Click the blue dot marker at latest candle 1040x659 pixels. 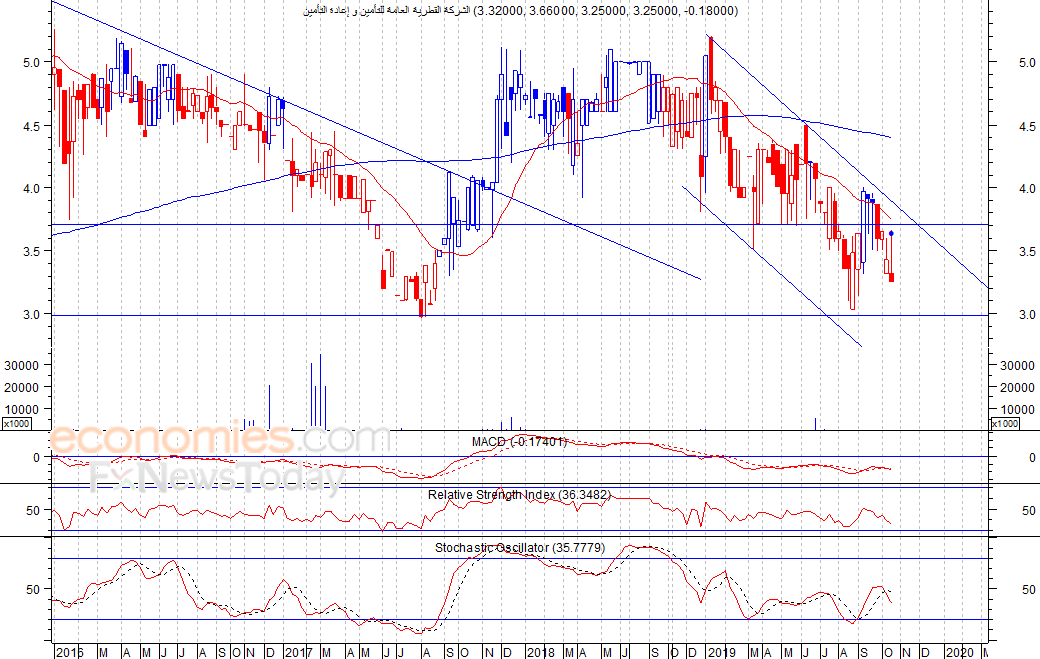tap(891, 233)
